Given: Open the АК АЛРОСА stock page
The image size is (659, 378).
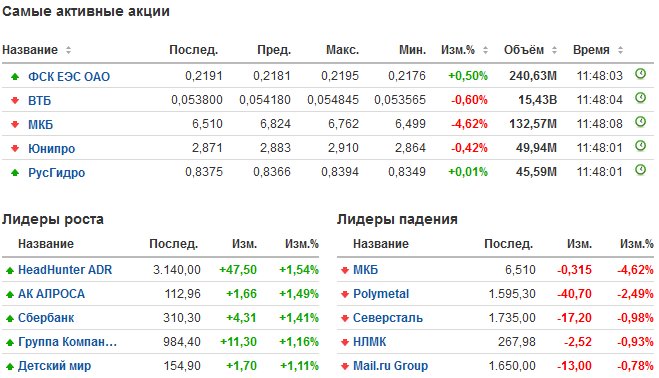Looking at the screenshot, I should [x=51, y=294].
